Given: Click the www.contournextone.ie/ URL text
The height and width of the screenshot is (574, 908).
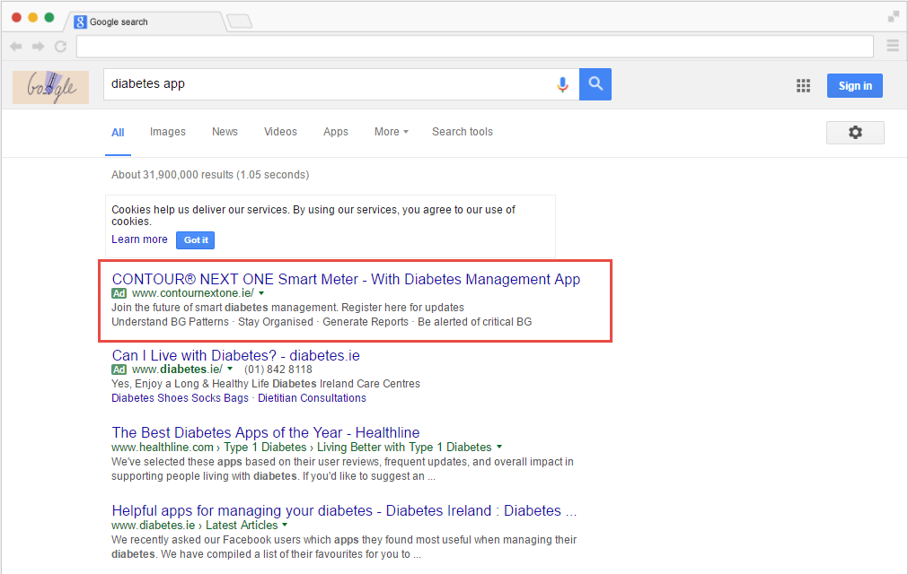Looking at the screenshot, I should pyautogui.click(x=193, y=293).
